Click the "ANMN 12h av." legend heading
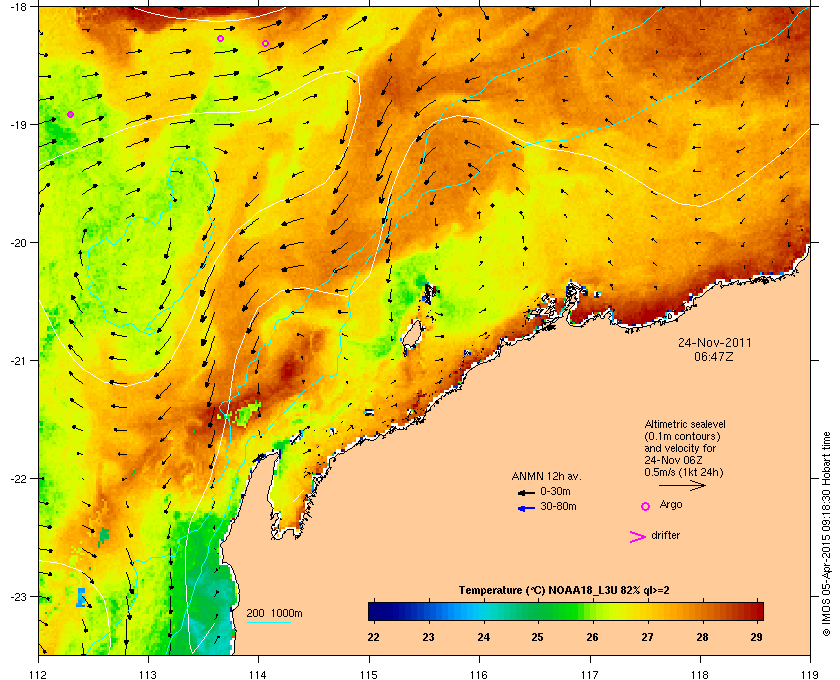Viewport: 840px width, 680px height. coord(546,476)
